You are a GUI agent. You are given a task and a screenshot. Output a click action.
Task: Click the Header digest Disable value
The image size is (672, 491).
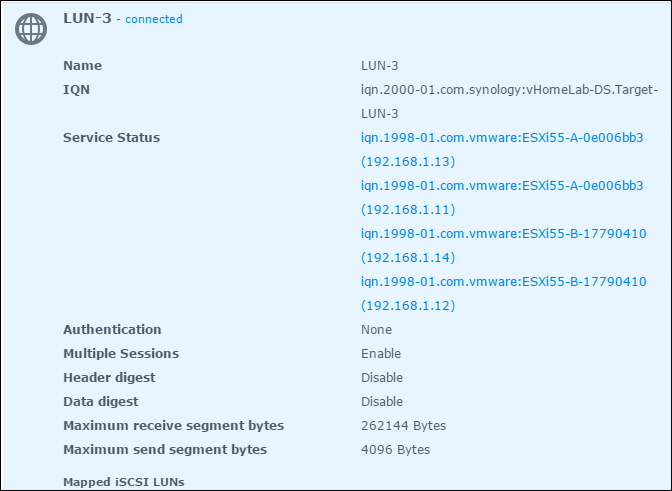[382, 377]
